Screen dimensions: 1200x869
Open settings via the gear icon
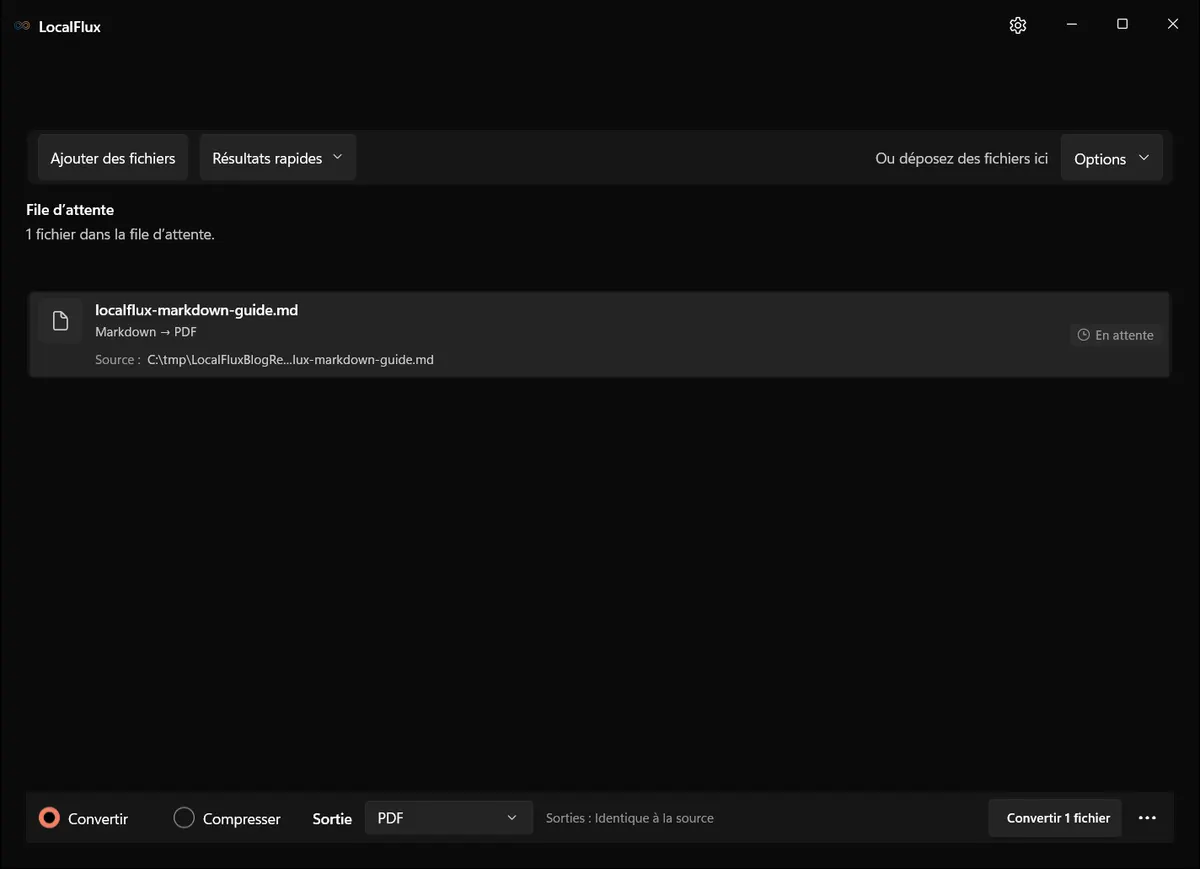tap(1018, 25)
